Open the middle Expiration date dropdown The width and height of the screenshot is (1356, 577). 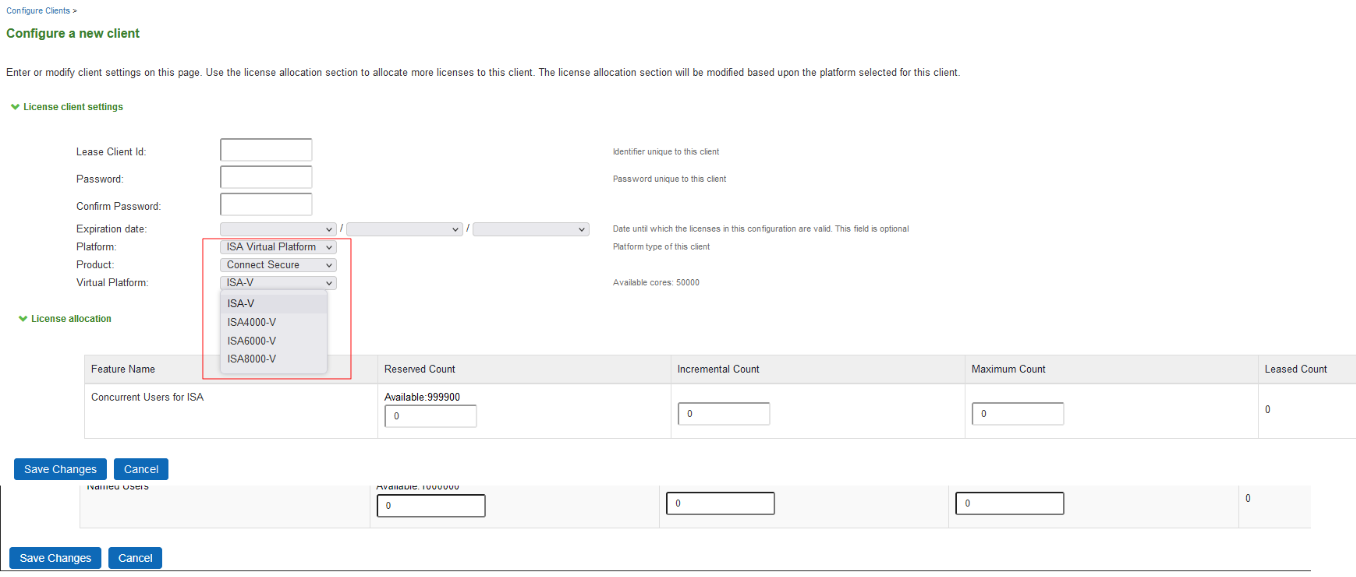click(x=405, y=229)
